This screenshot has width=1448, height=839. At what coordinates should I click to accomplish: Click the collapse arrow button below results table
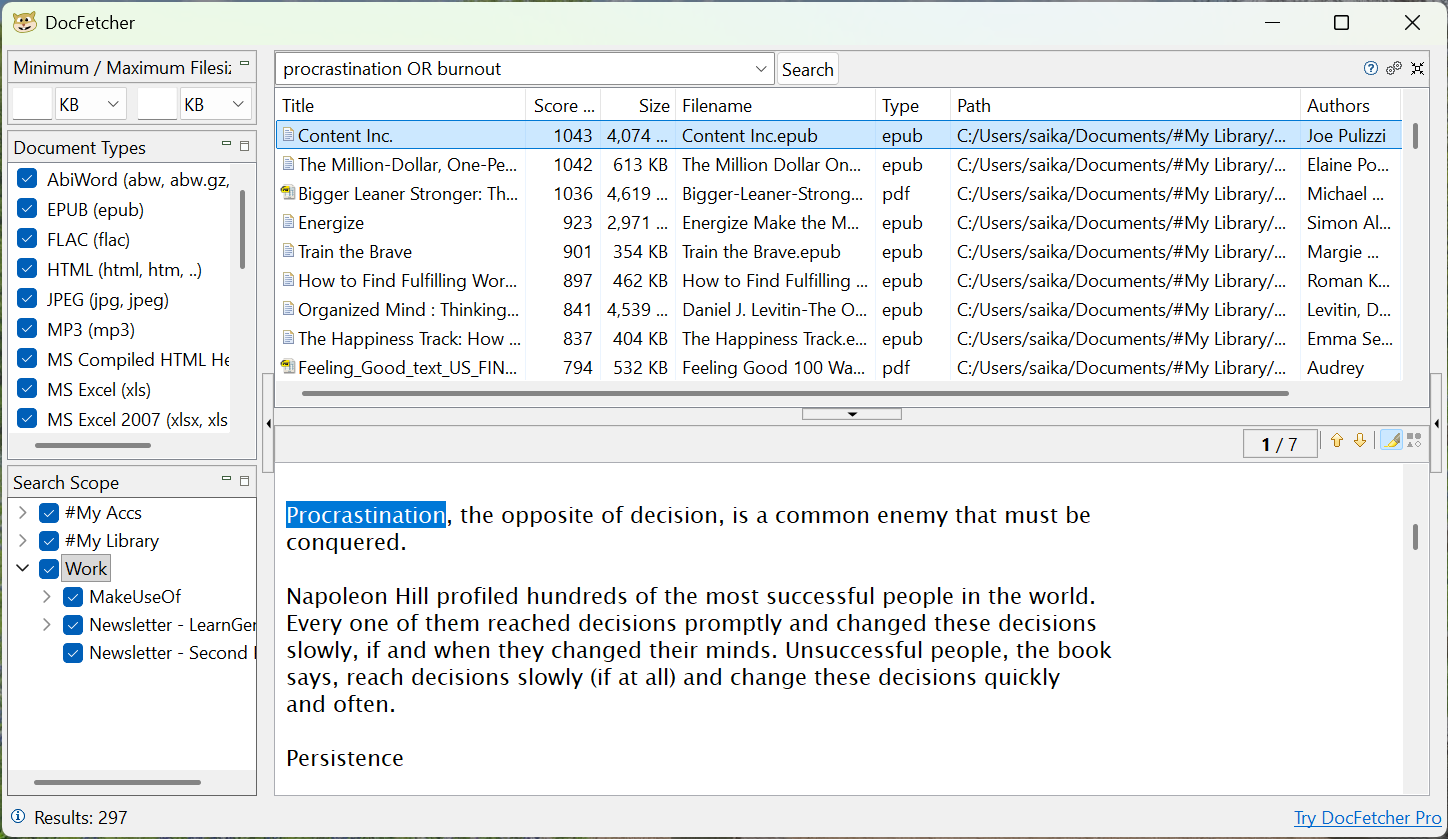click(852, 414)
